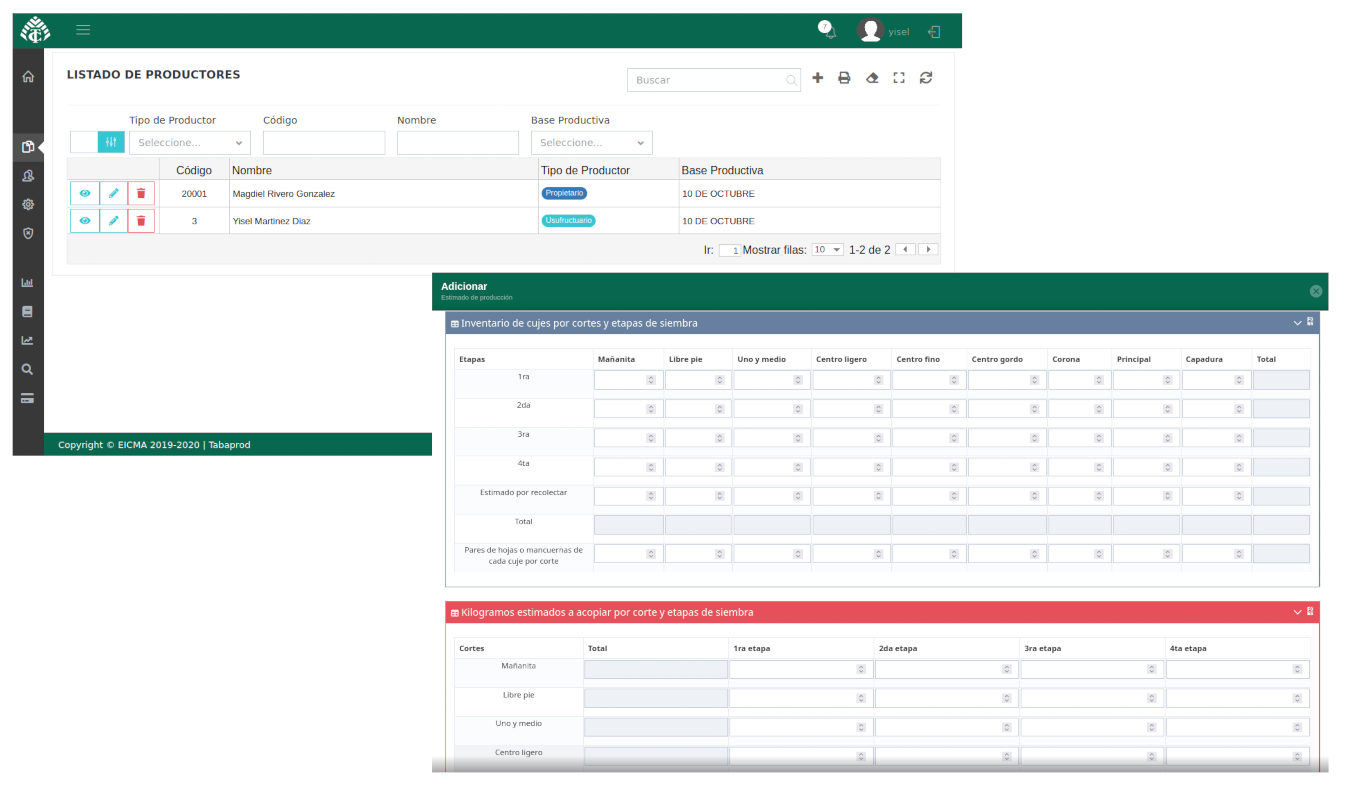Open the Home item in sidebar
The width and height of the screenshot is (1366, 800).
click(28, 77)
